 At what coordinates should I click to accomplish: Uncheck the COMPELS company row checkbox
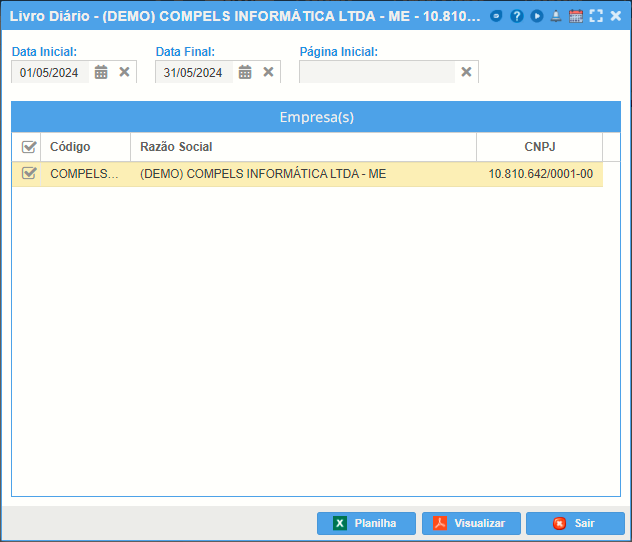pos(29,173)
